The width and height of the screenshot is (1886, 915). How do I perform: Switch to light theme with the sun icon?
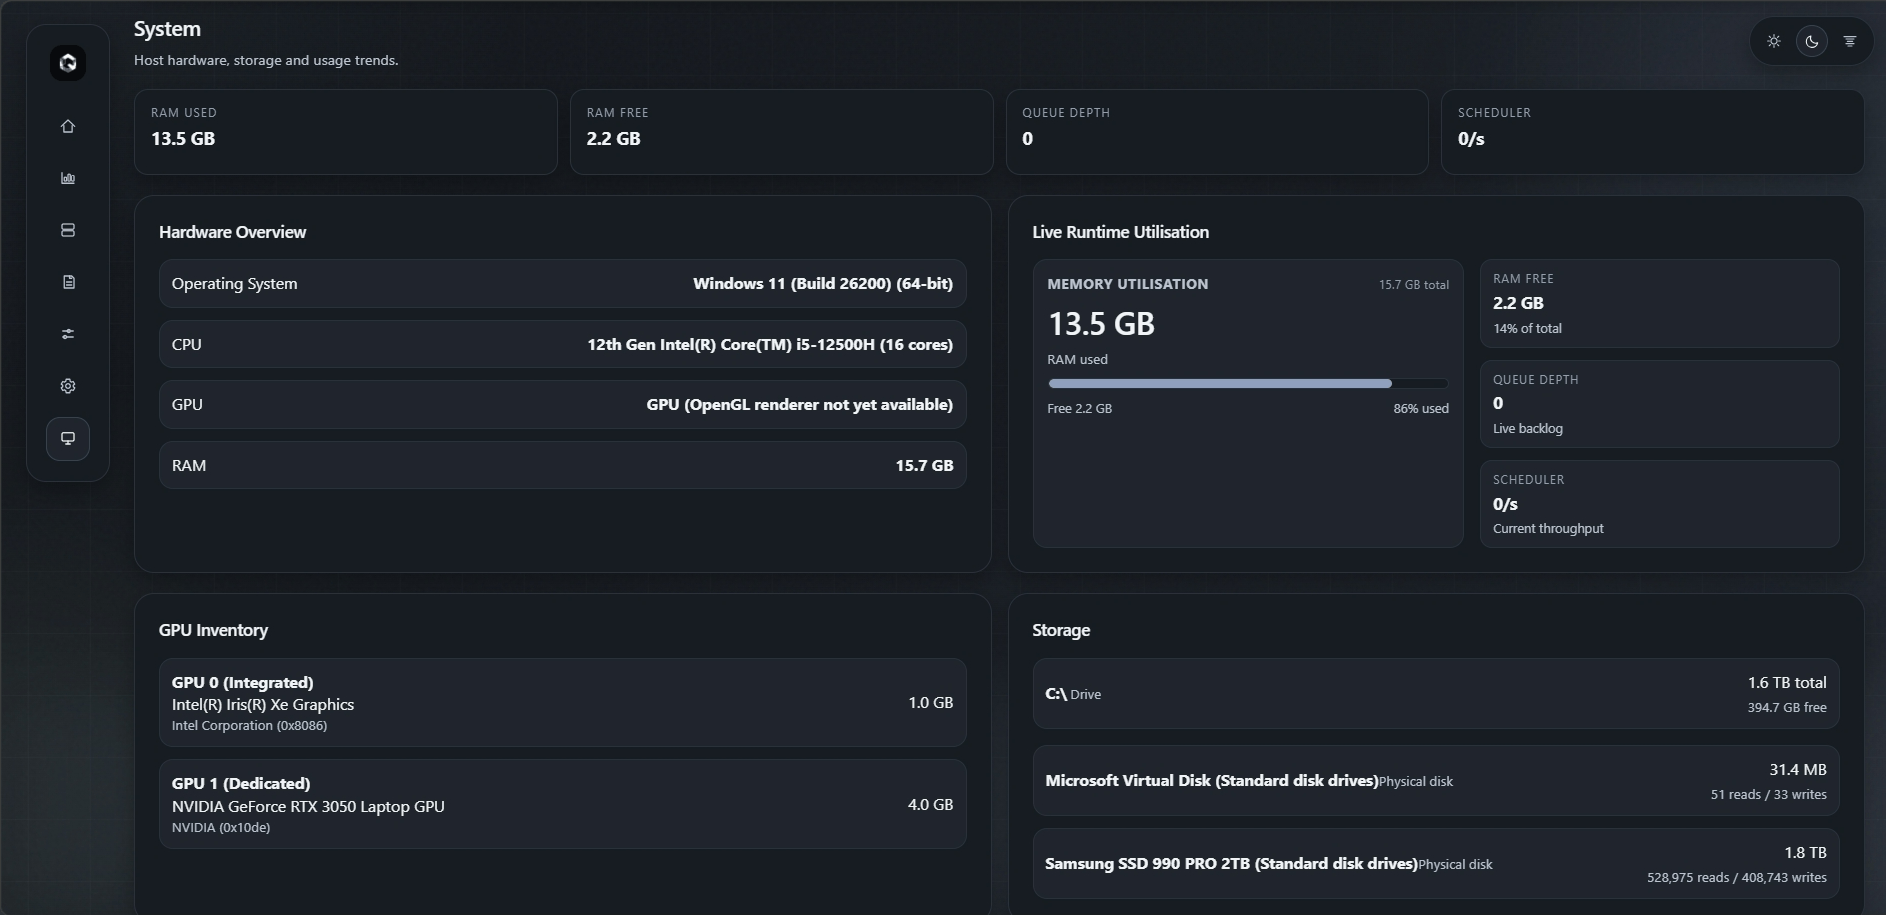coord(1774,41)
